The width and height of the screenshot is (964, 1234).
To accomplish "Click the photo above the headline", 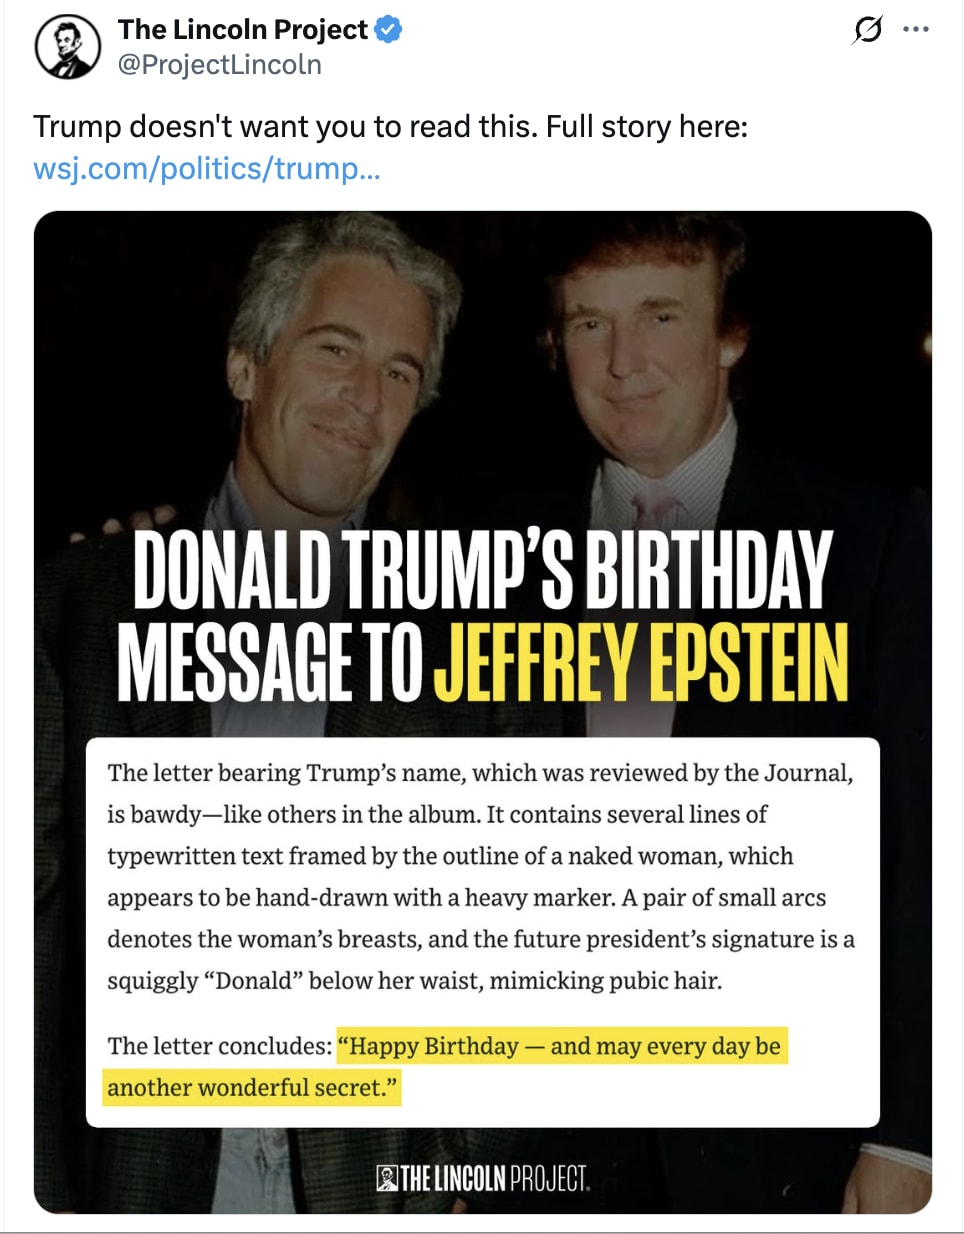I will pyautogui.click(x=480, y=360).
